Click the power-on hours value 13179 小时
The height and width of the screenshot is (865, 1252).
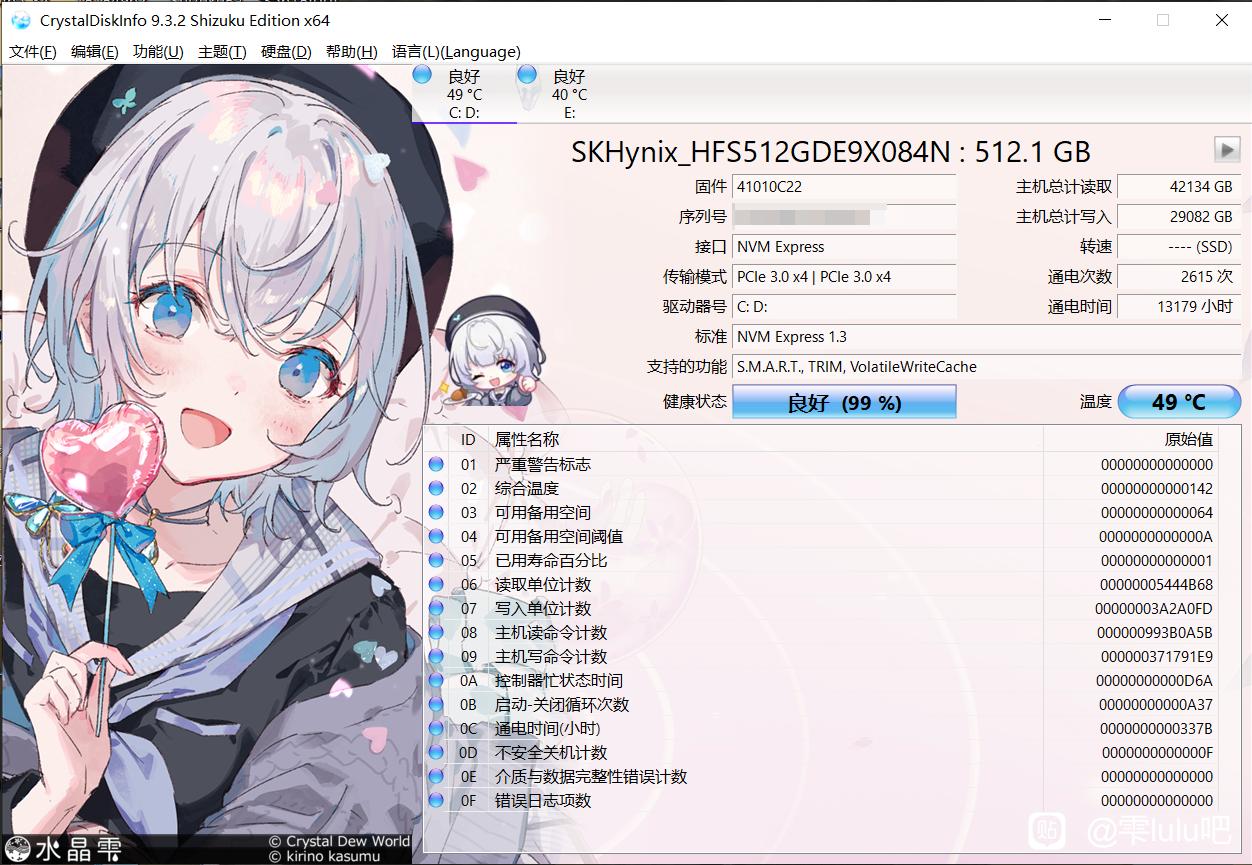tap(1179, 306)
